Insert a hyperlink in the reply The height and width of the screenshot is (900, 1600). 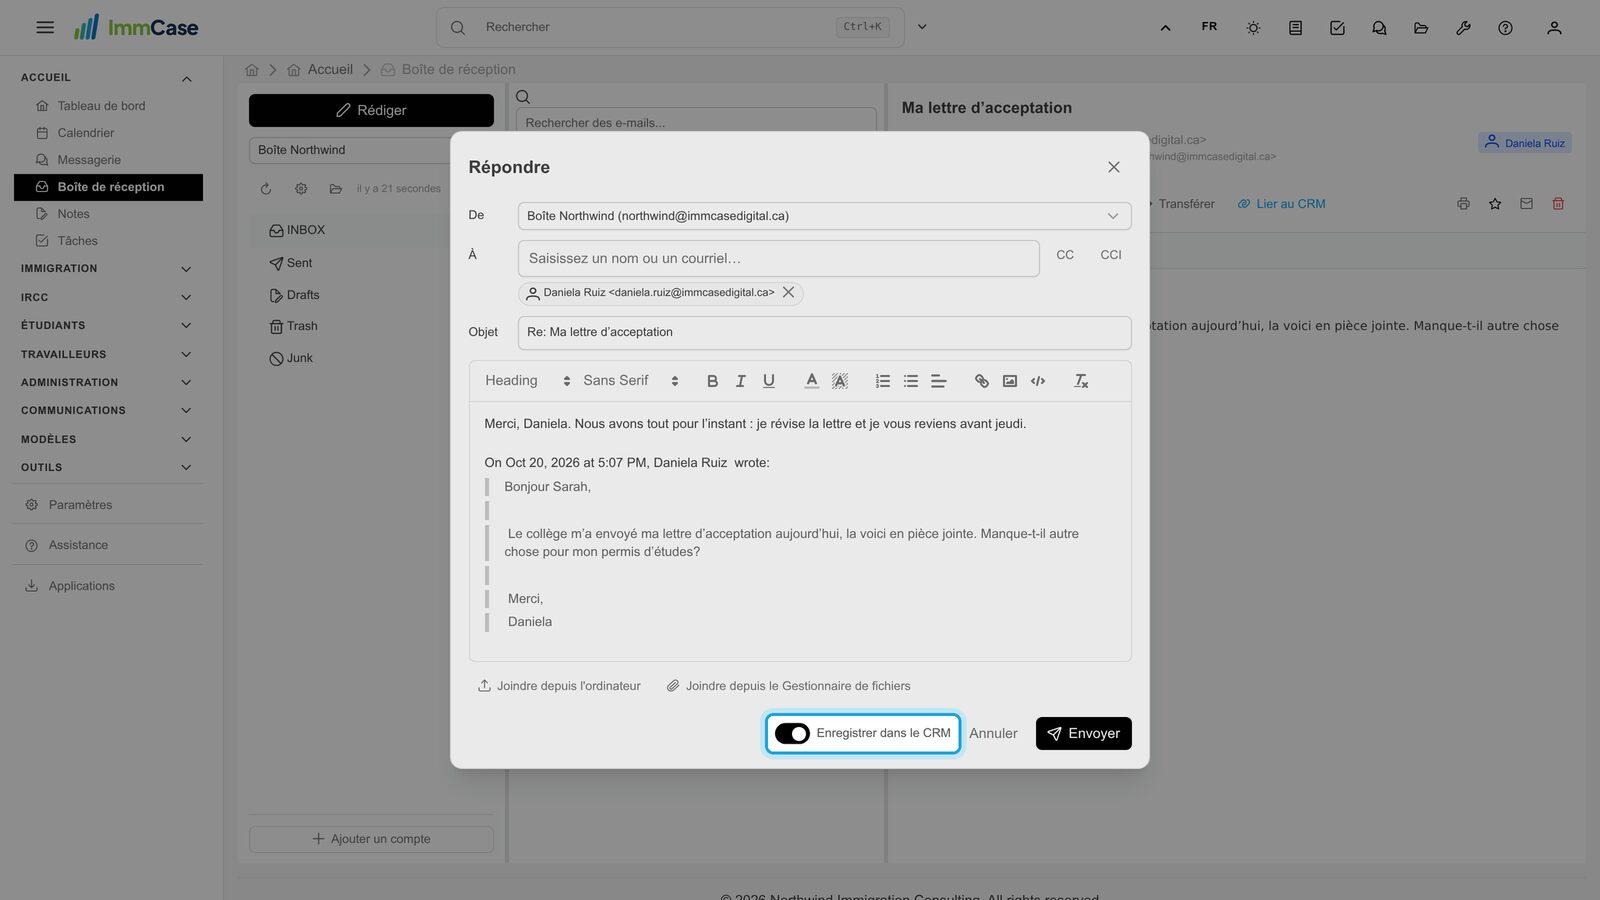tap(981, 381)
